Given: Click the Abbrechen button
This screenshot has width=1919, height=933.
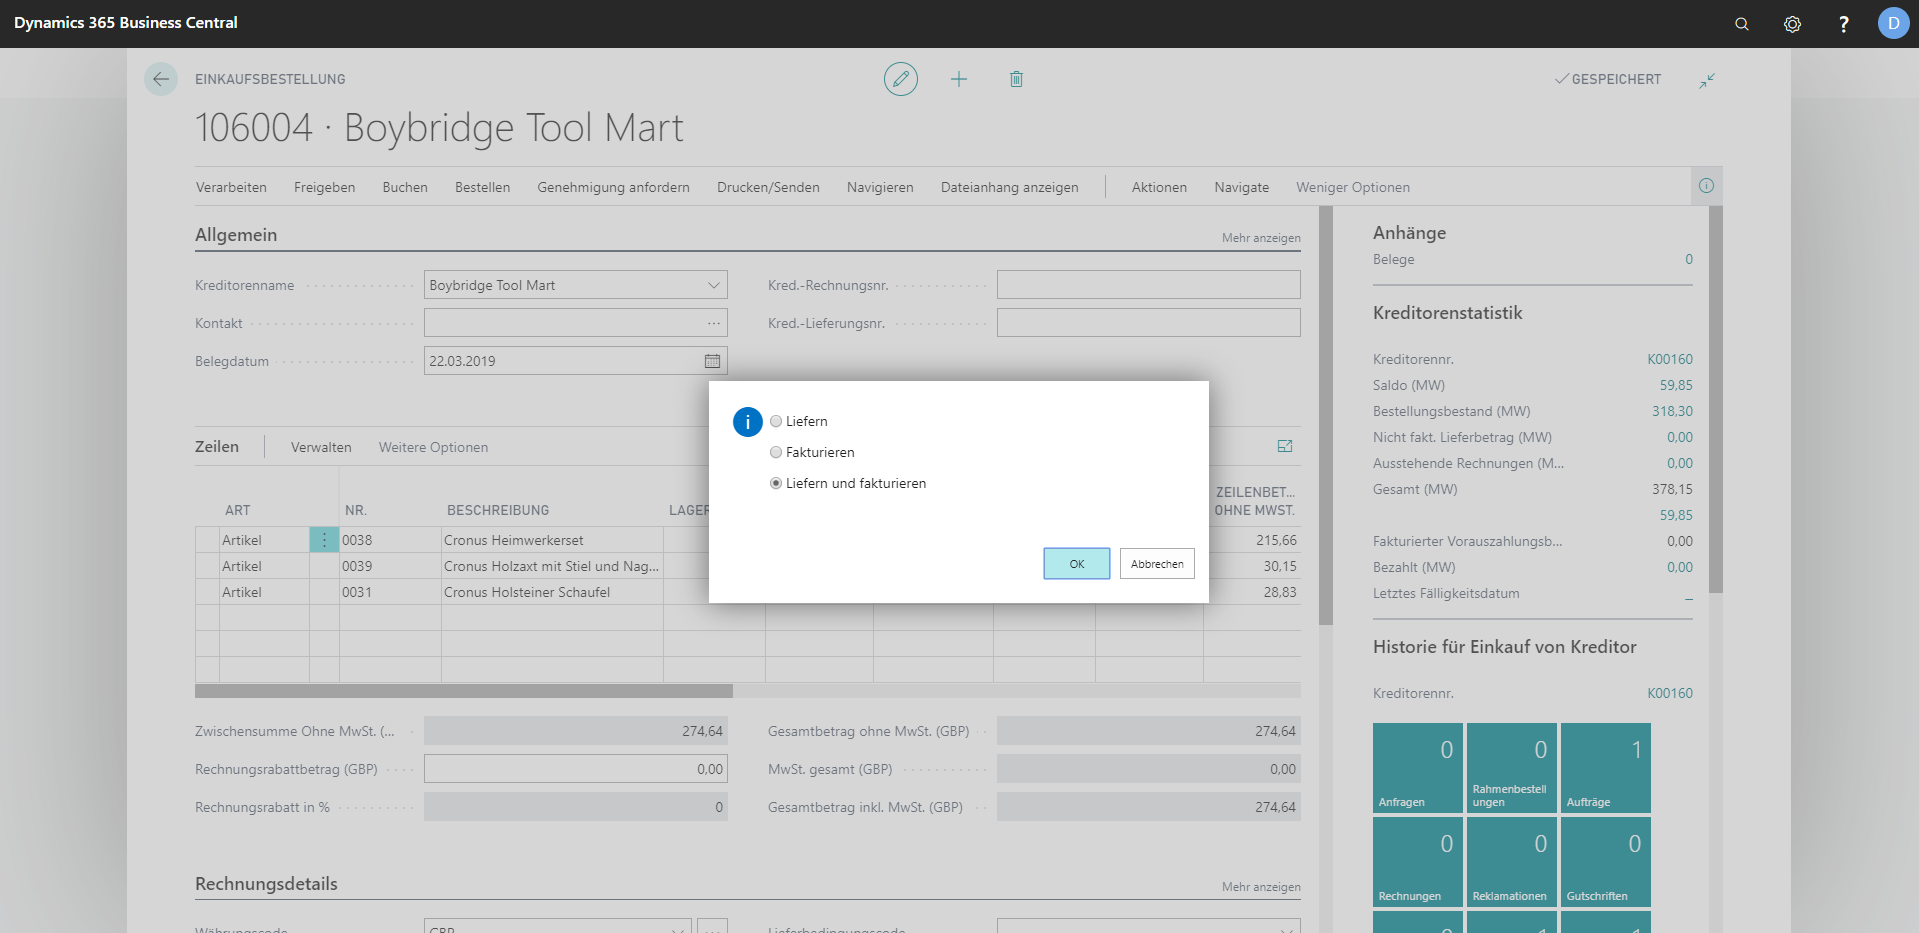Looking at the screenshot, I should coord(1157,564).
